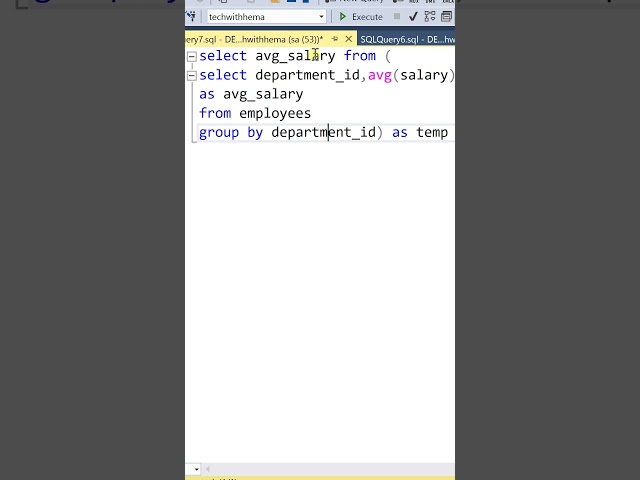Click the Cancel Executing Query stop icon
Viewport: 640px width, 480px height.
point(397,16)
